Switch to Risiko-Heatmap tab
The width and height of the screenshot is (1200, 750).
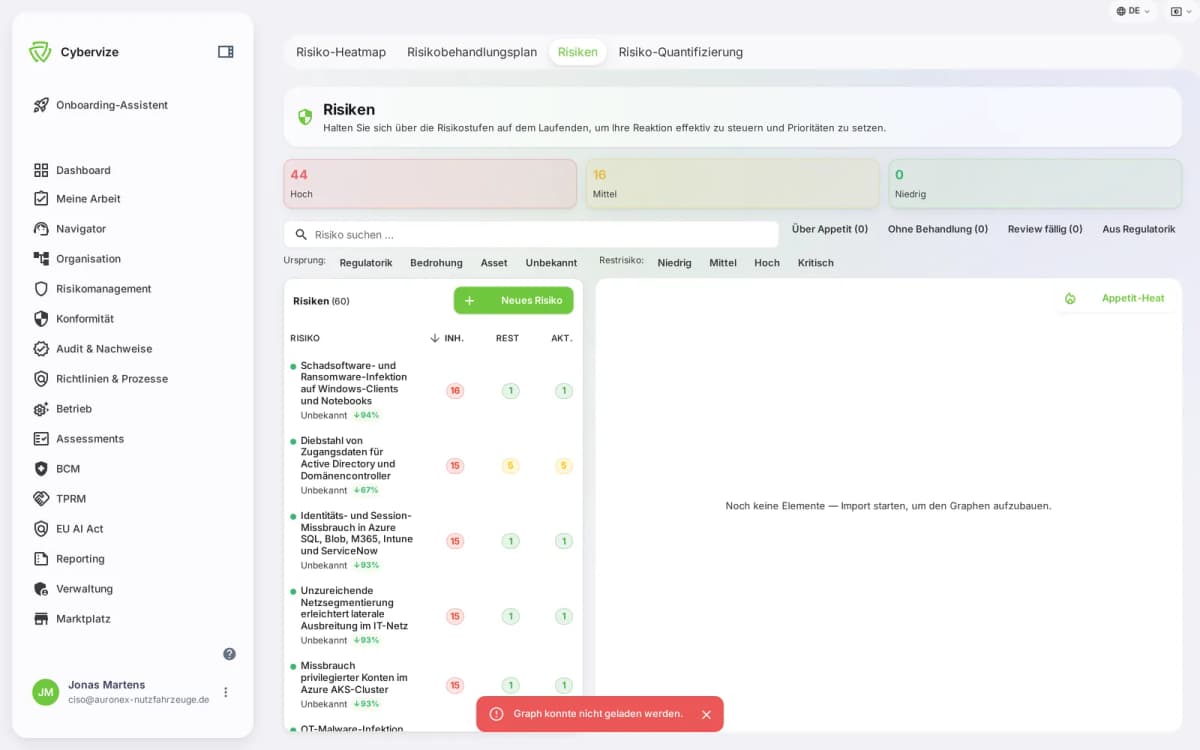[341, 52]
